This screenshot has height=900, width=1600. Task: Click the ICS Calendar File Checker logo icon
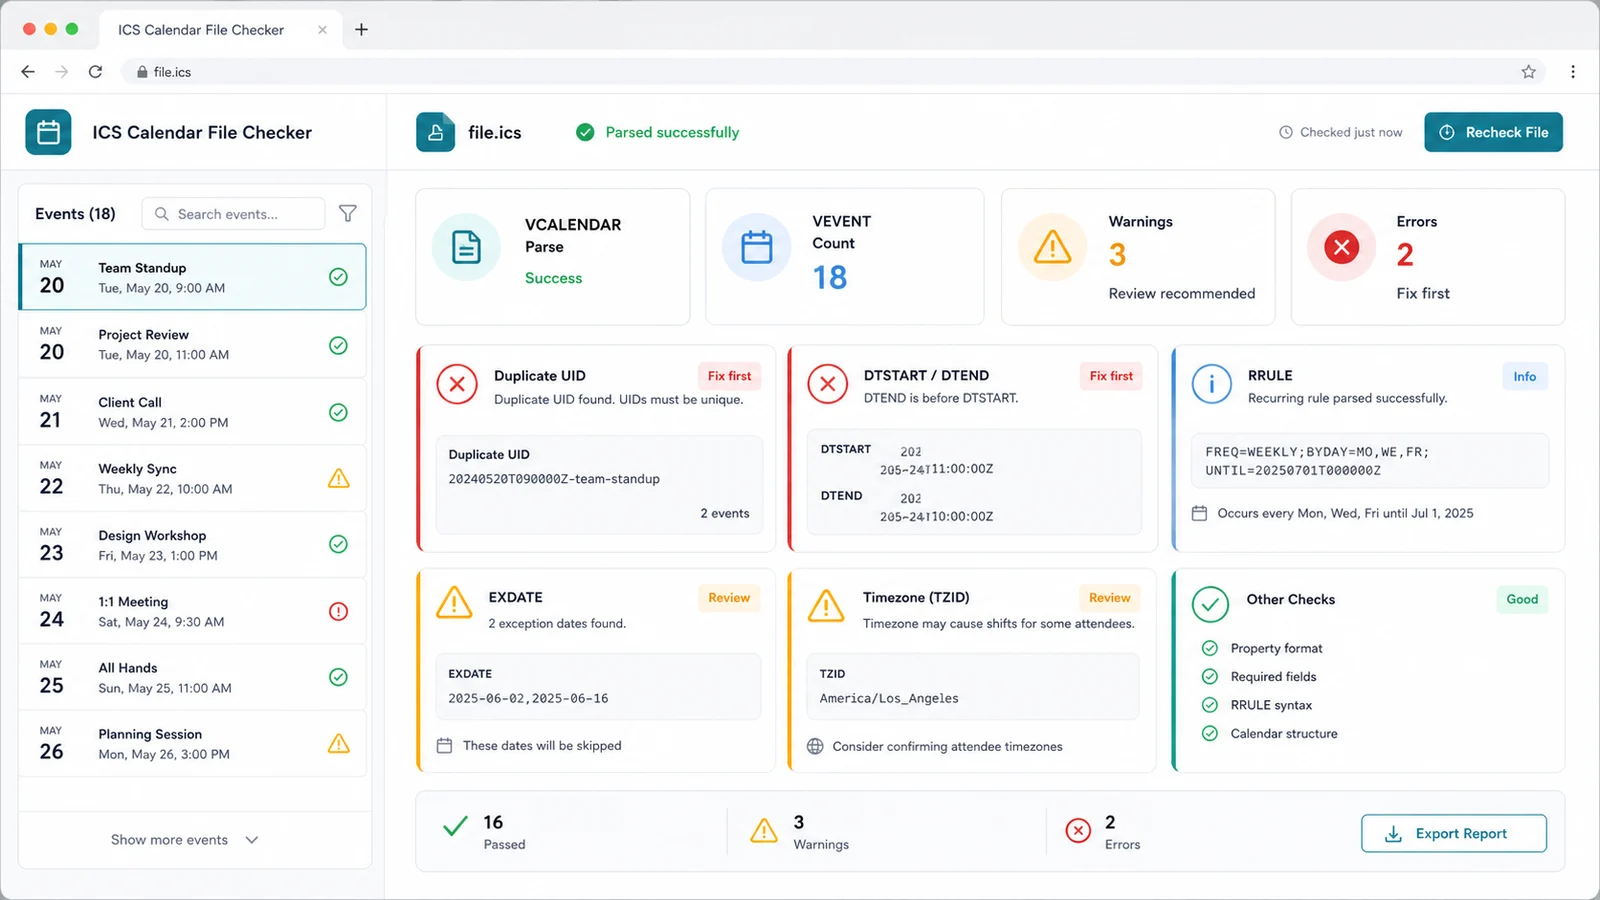coord(48,132)
